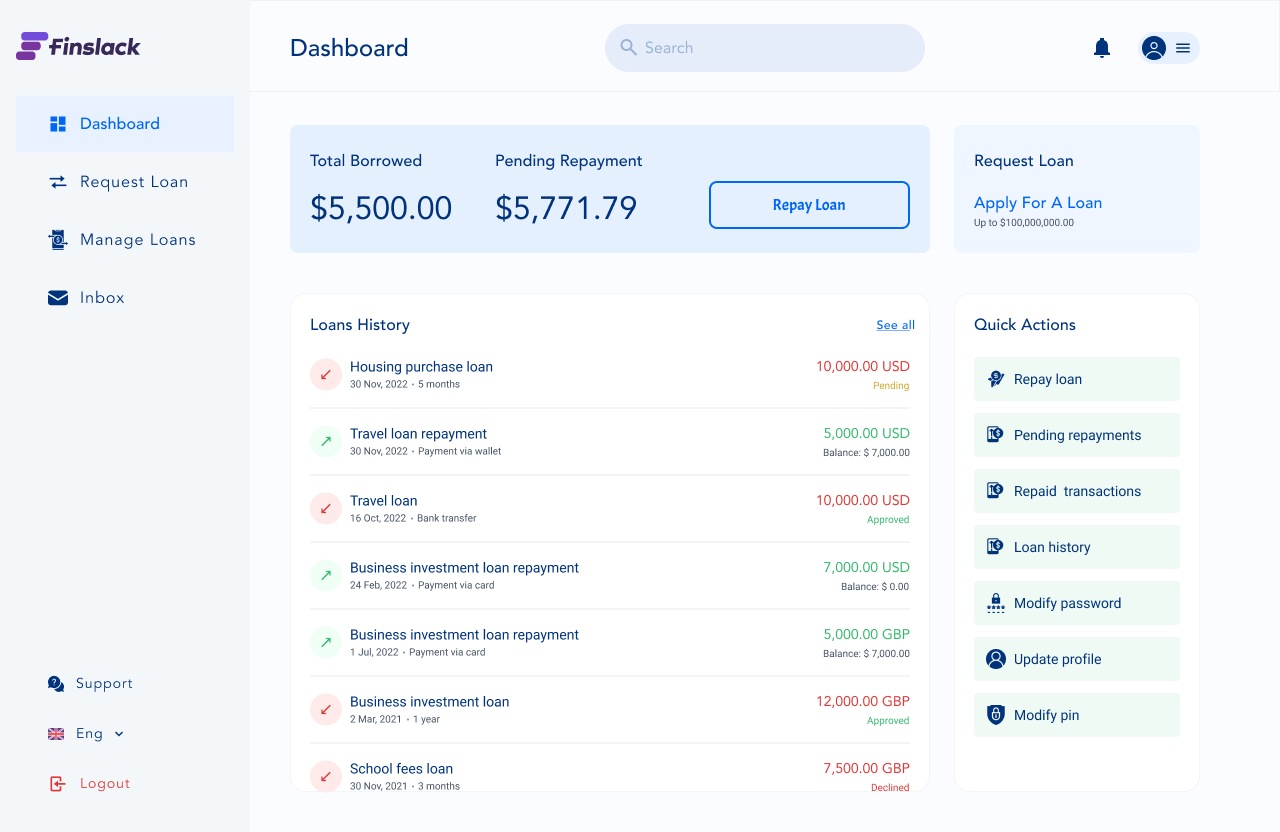Select Pending repayments quick action

1076,435
